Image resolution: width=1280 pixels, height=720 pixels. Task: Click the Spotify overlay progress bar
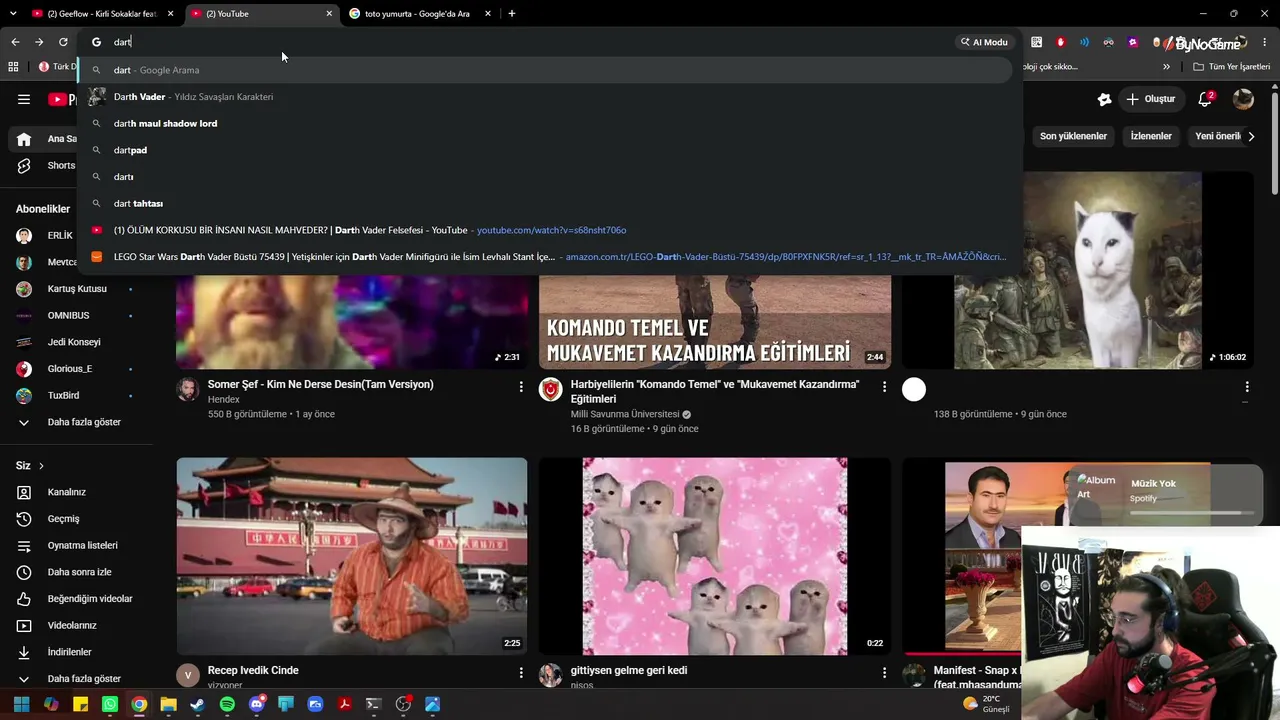point(1192,513)
